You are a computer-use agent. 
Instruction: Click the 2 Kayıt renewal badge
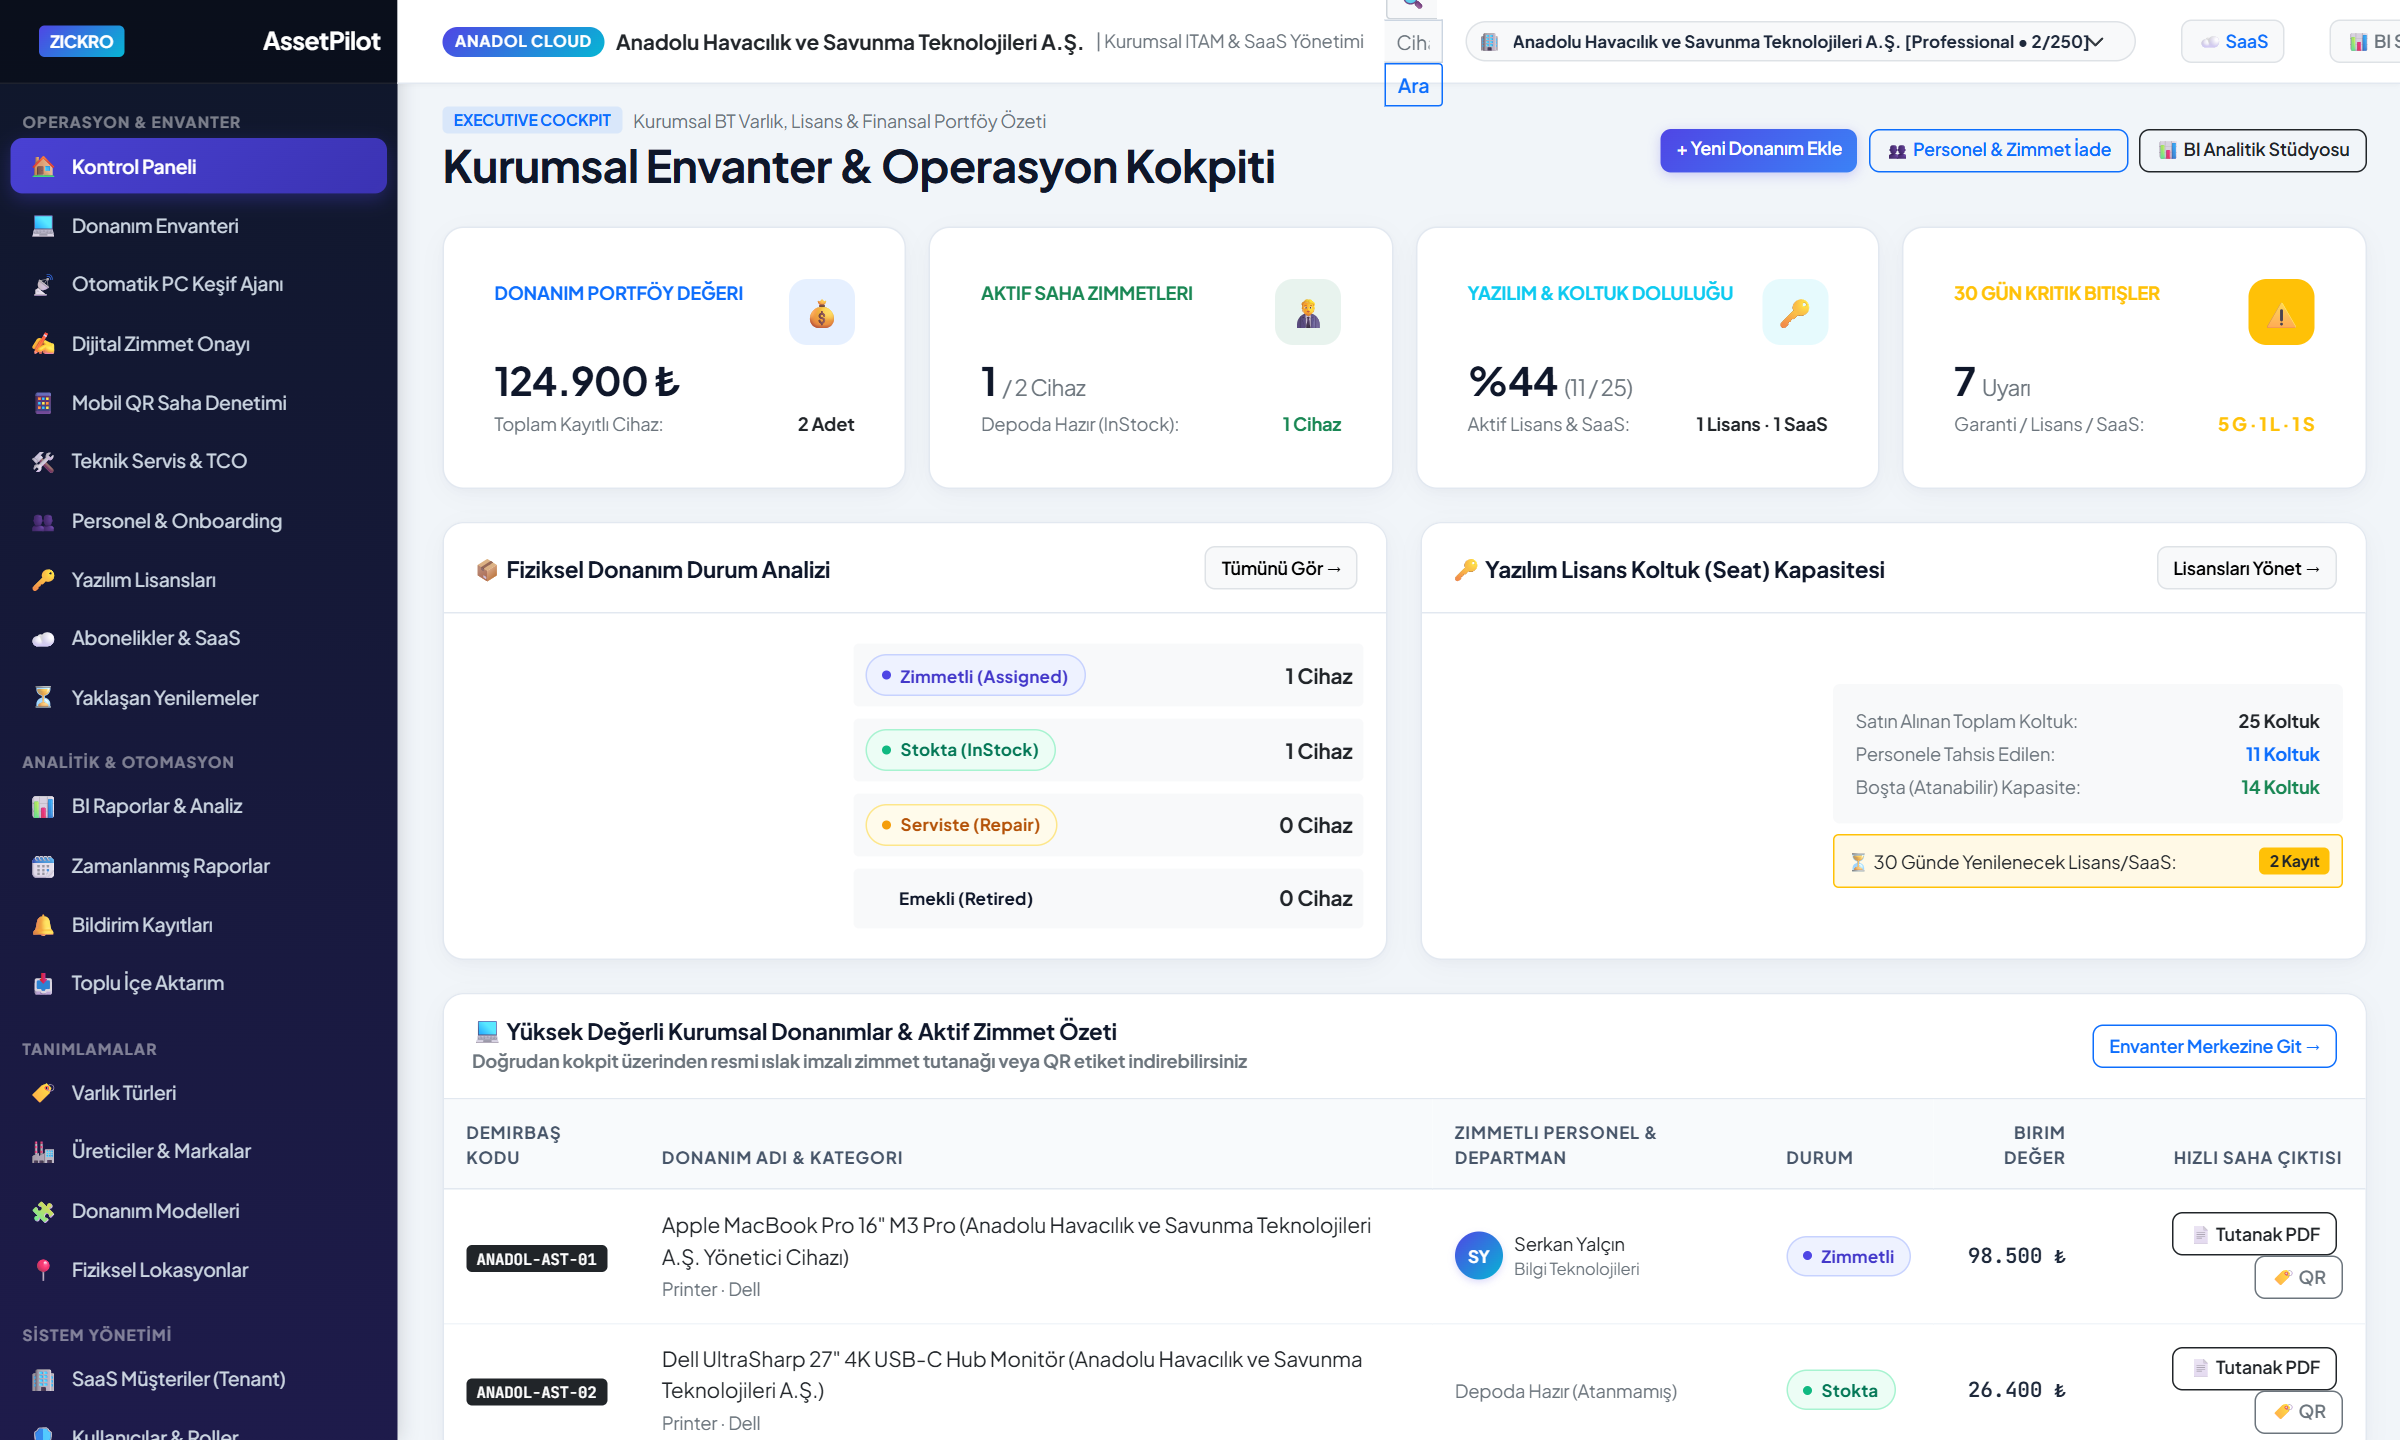[2294, 861]
